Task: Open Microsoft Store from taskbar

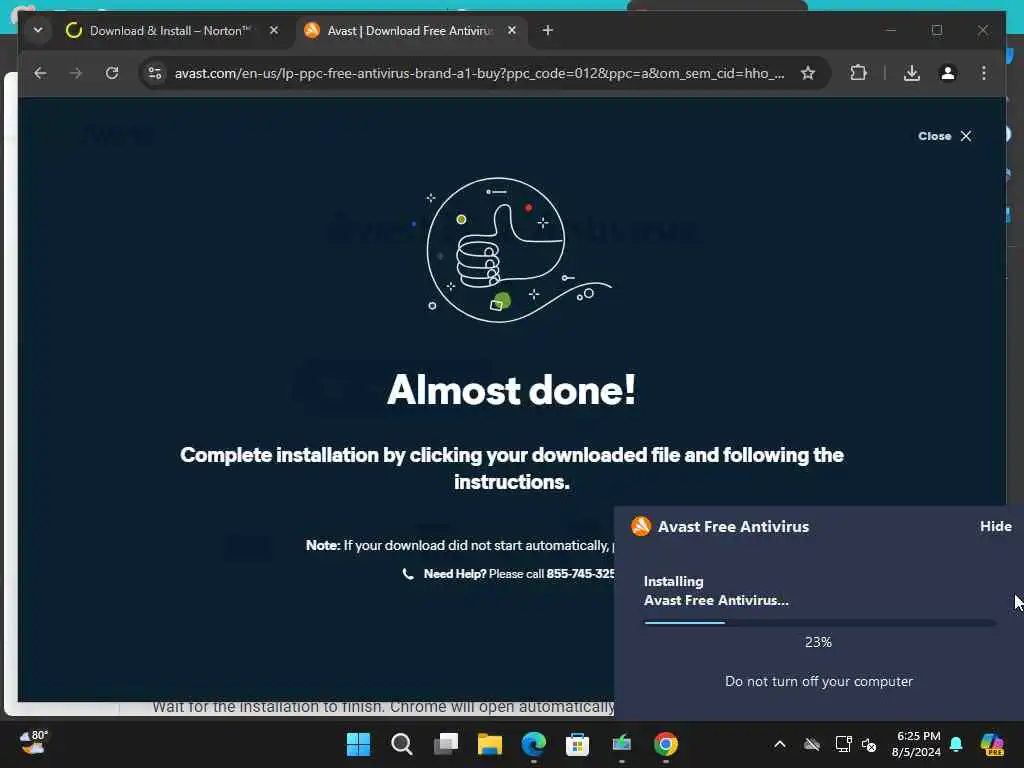Action: pyautogui.click(x=577, y=744)
